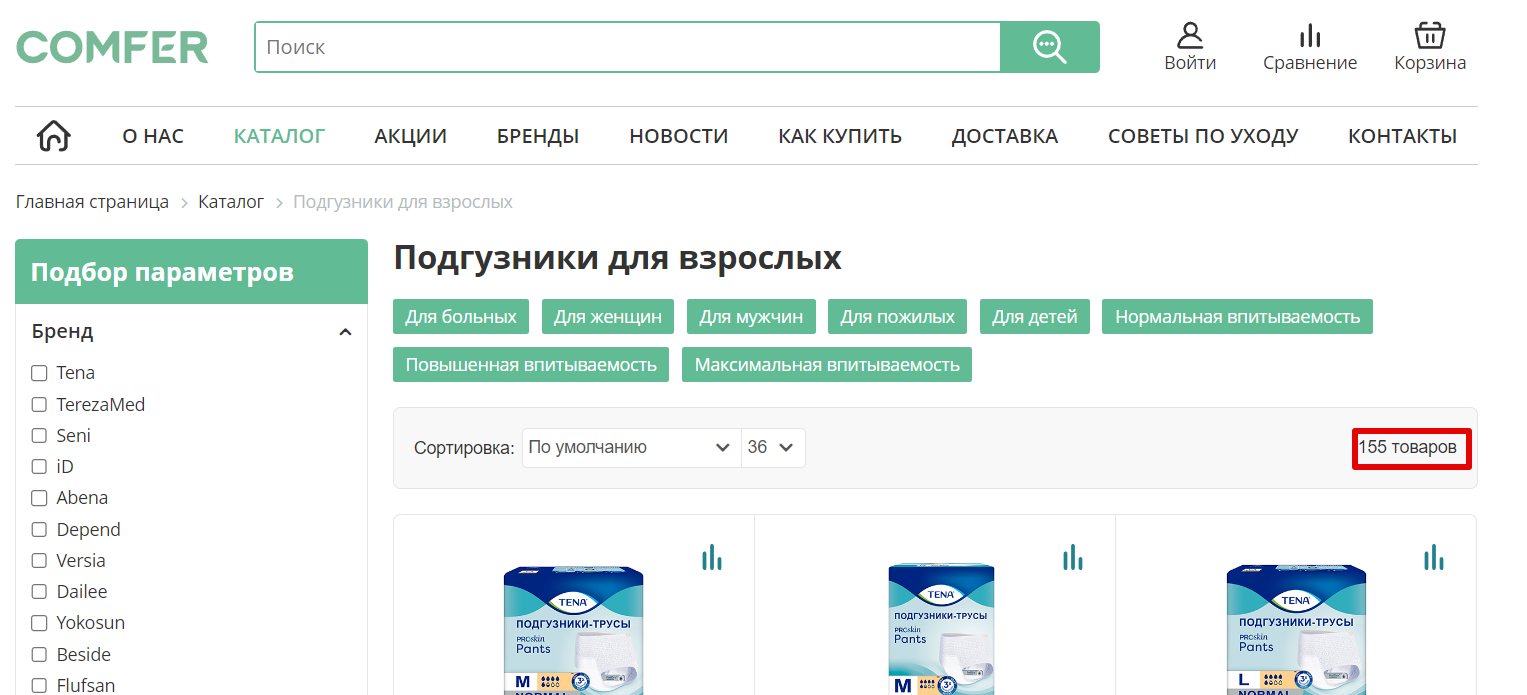The height and width of the screenshot is (695, 1527).
Task: Go to Главная страница breadcrumb
Action: 92,202
